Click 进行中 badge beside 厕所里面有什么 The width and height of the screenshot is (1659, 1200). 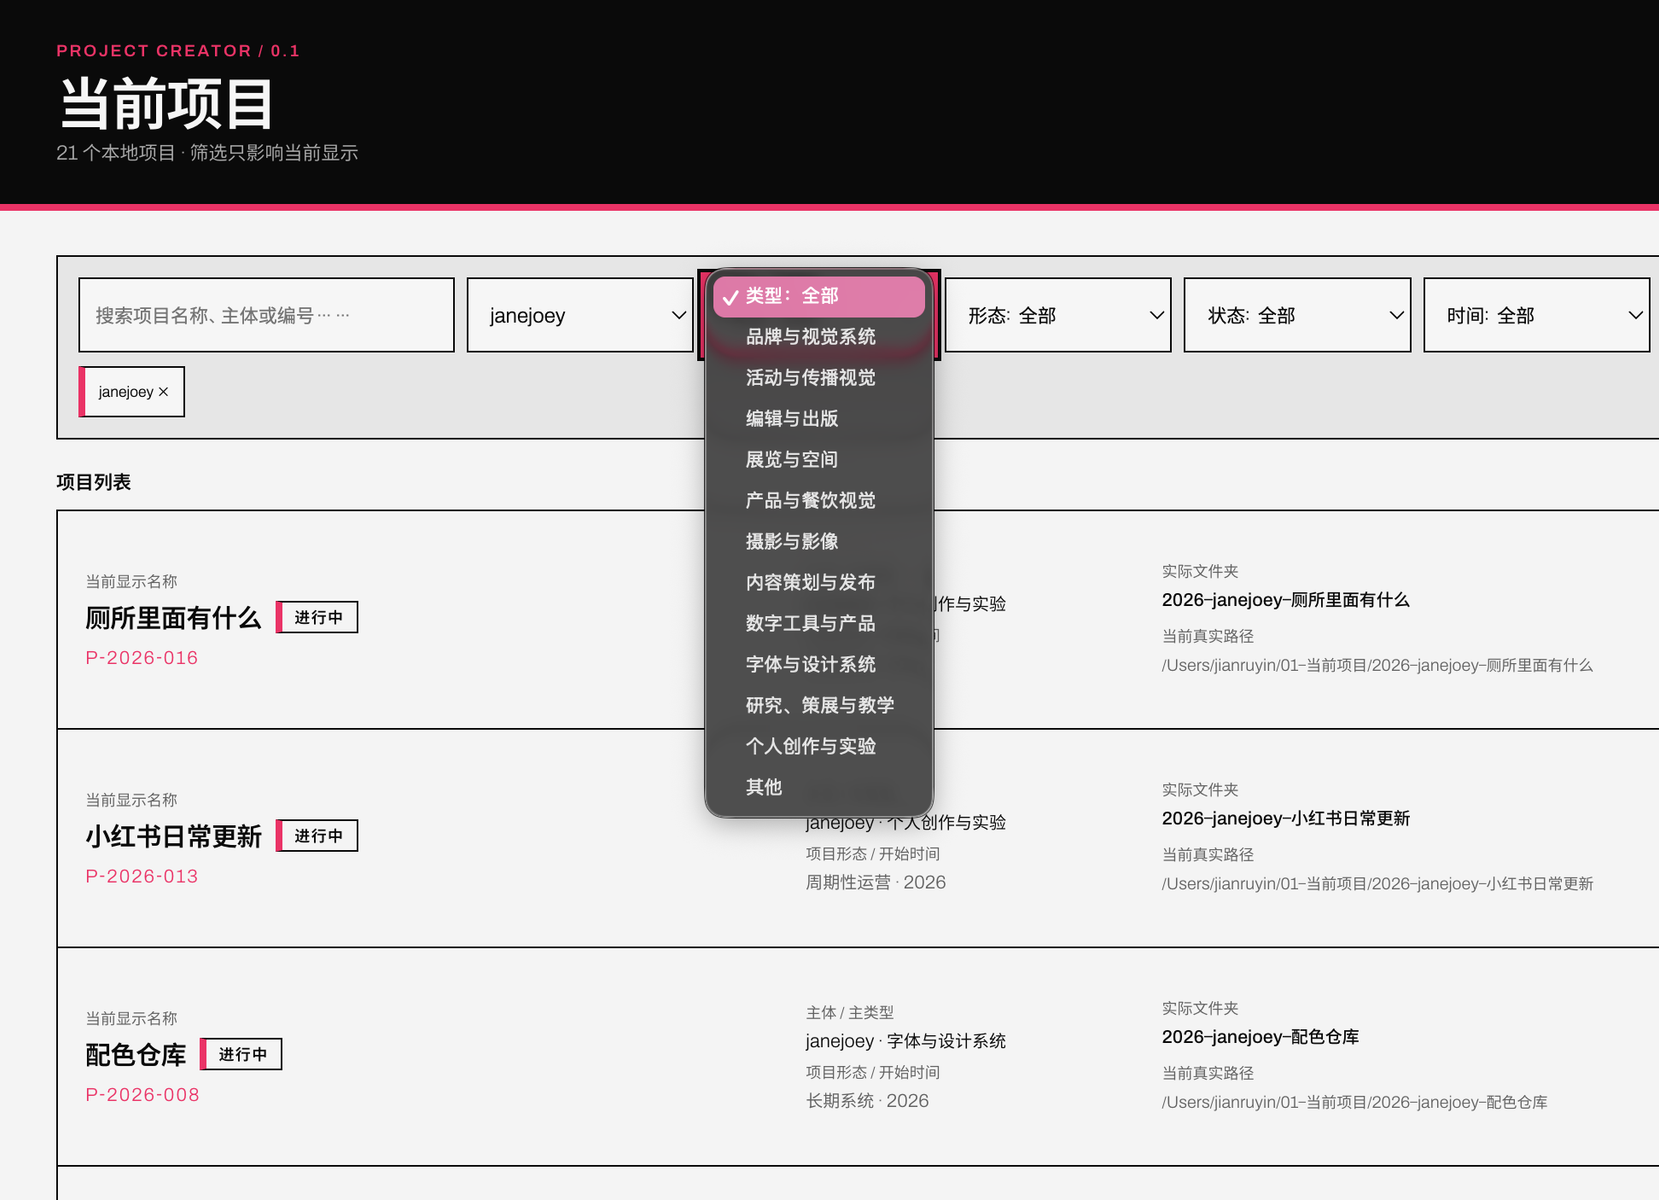click(x=317, y=618)
